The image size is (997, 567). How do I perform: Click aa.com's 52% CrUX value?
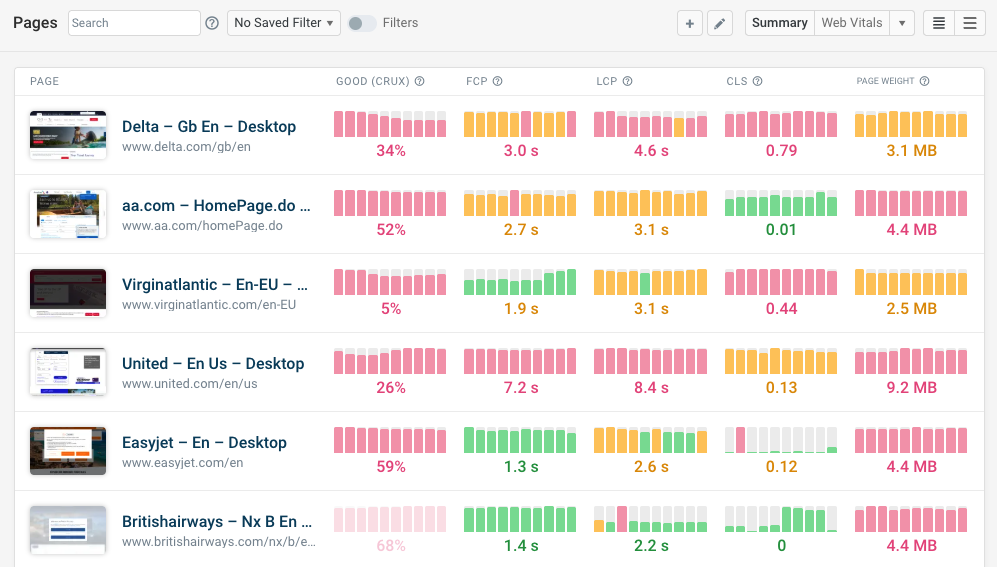(x=390, y=229)
